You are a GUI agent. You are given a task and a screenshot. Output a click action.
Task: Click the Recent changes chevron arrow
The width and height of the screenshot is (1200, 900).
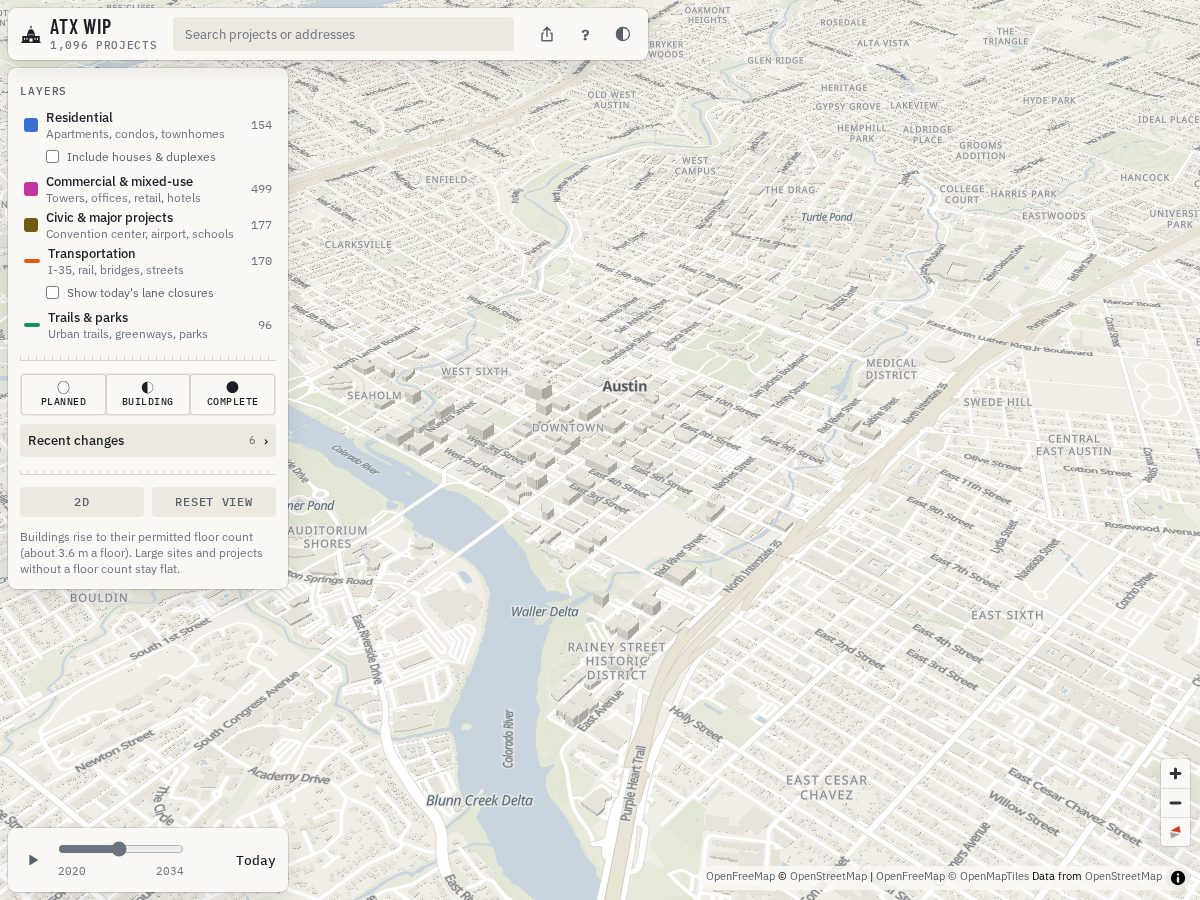[266, 441]
